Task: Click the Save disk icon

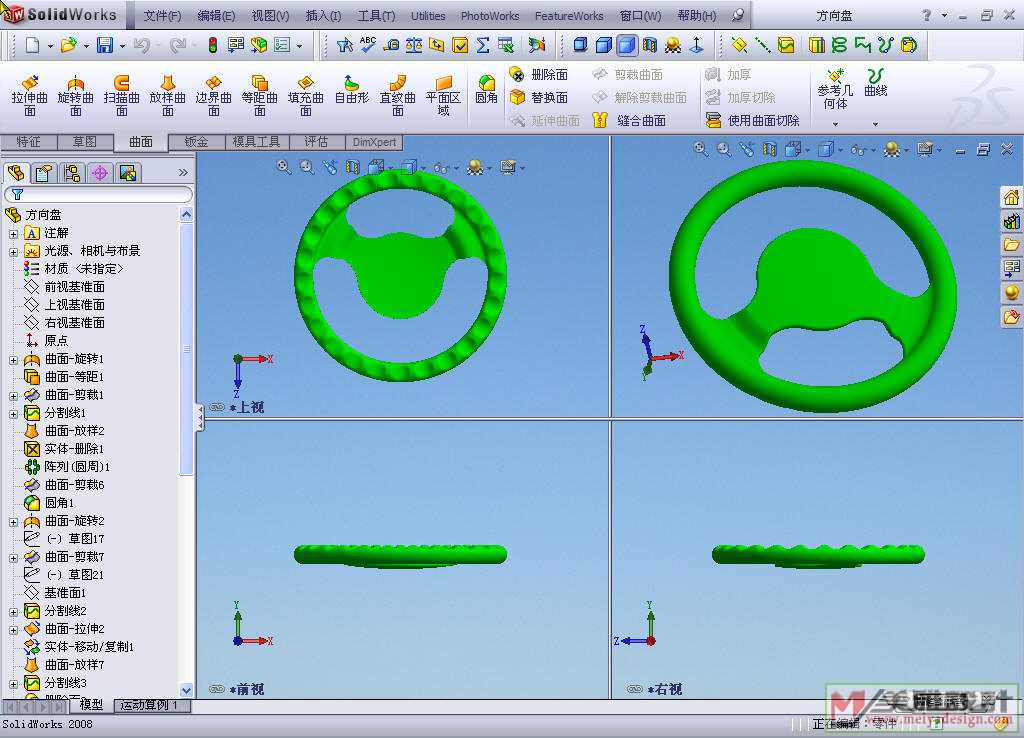Action: pos(104,45)
